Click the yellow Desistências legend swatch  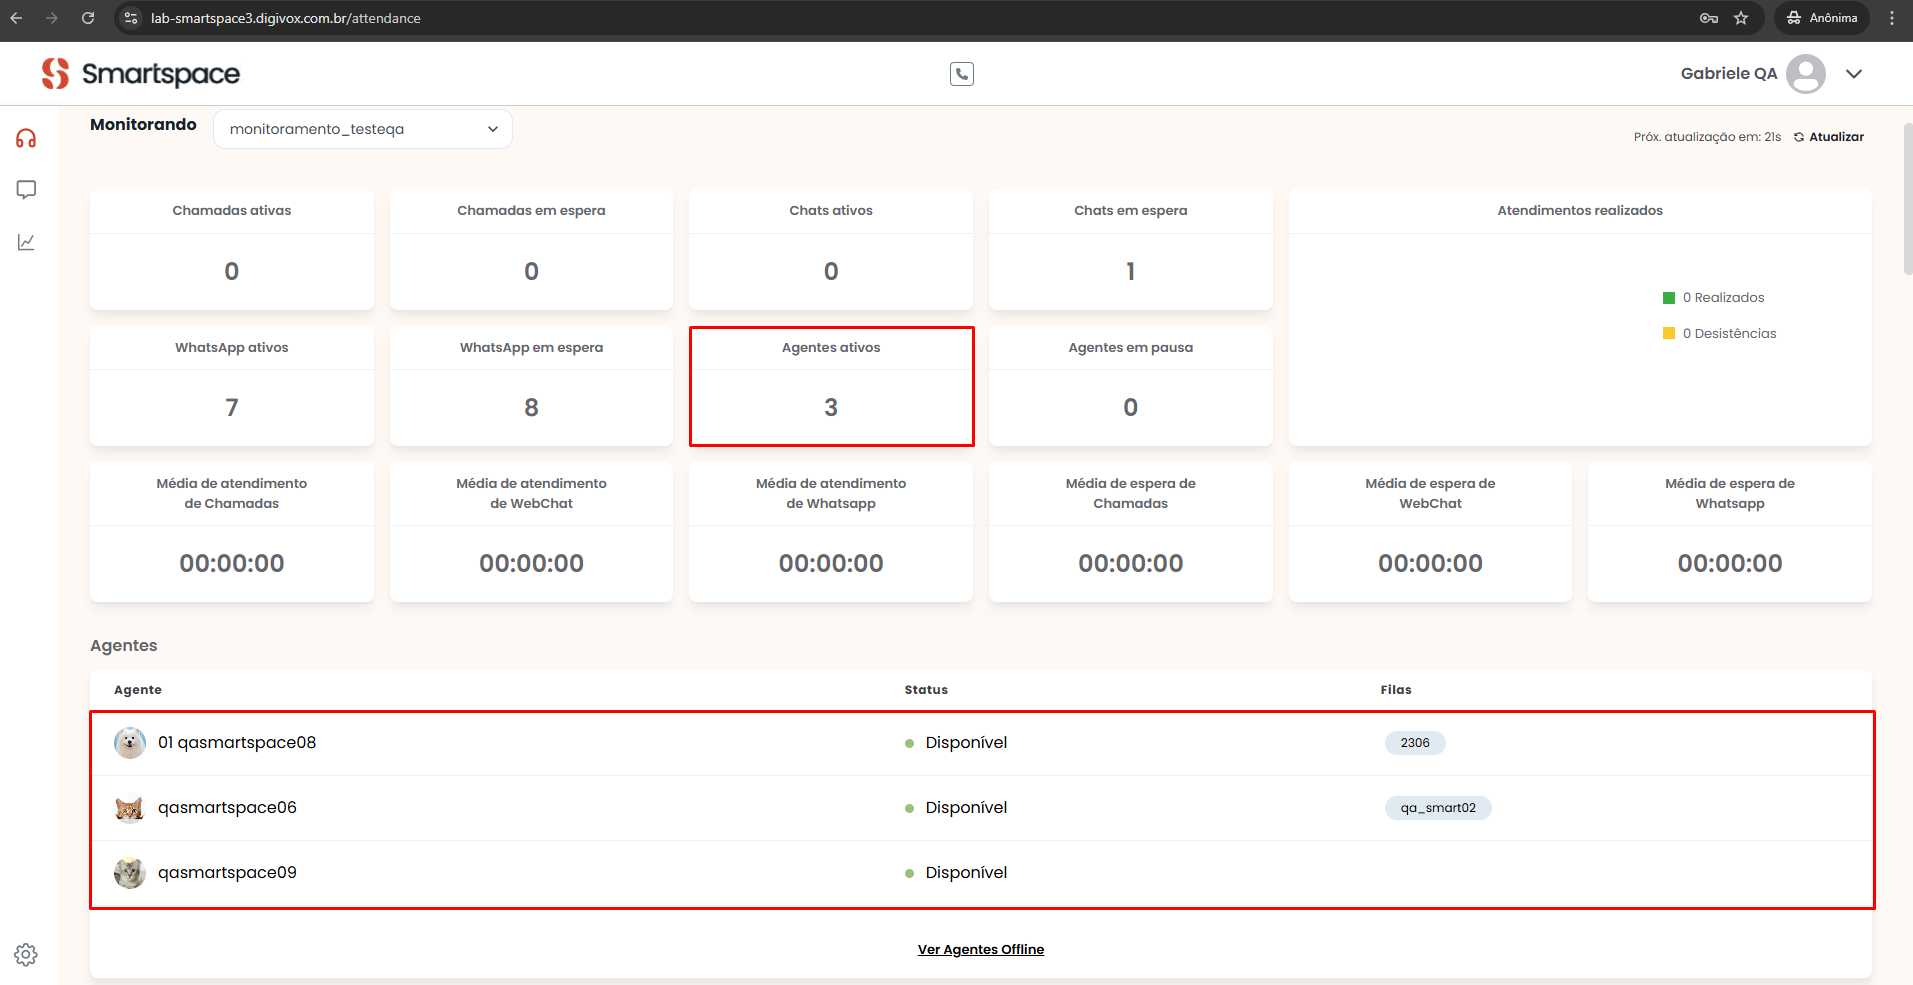point(1668,334)
